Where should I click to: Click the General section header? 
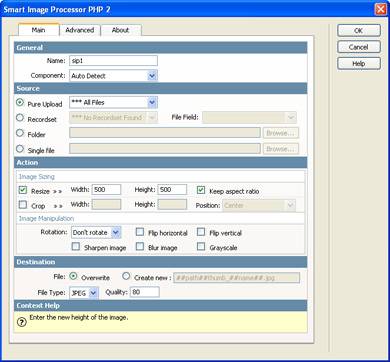(160, 48)
